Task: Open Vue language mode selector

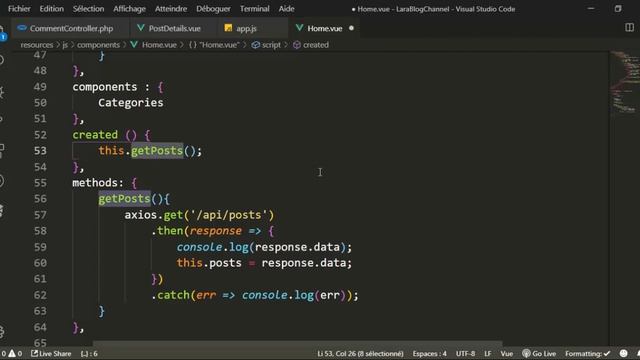Action: coord(507,353)
